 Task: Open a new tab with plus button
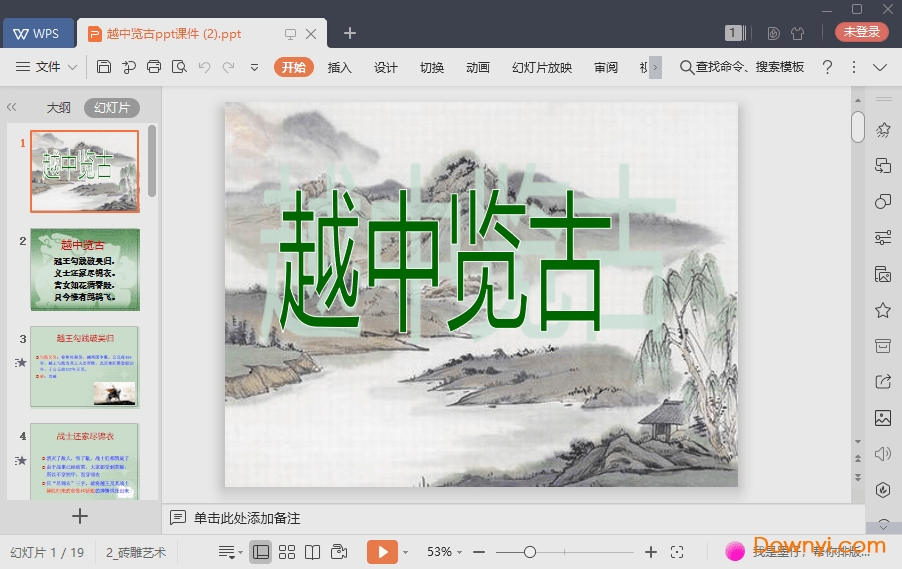click(x=350, y=33)
